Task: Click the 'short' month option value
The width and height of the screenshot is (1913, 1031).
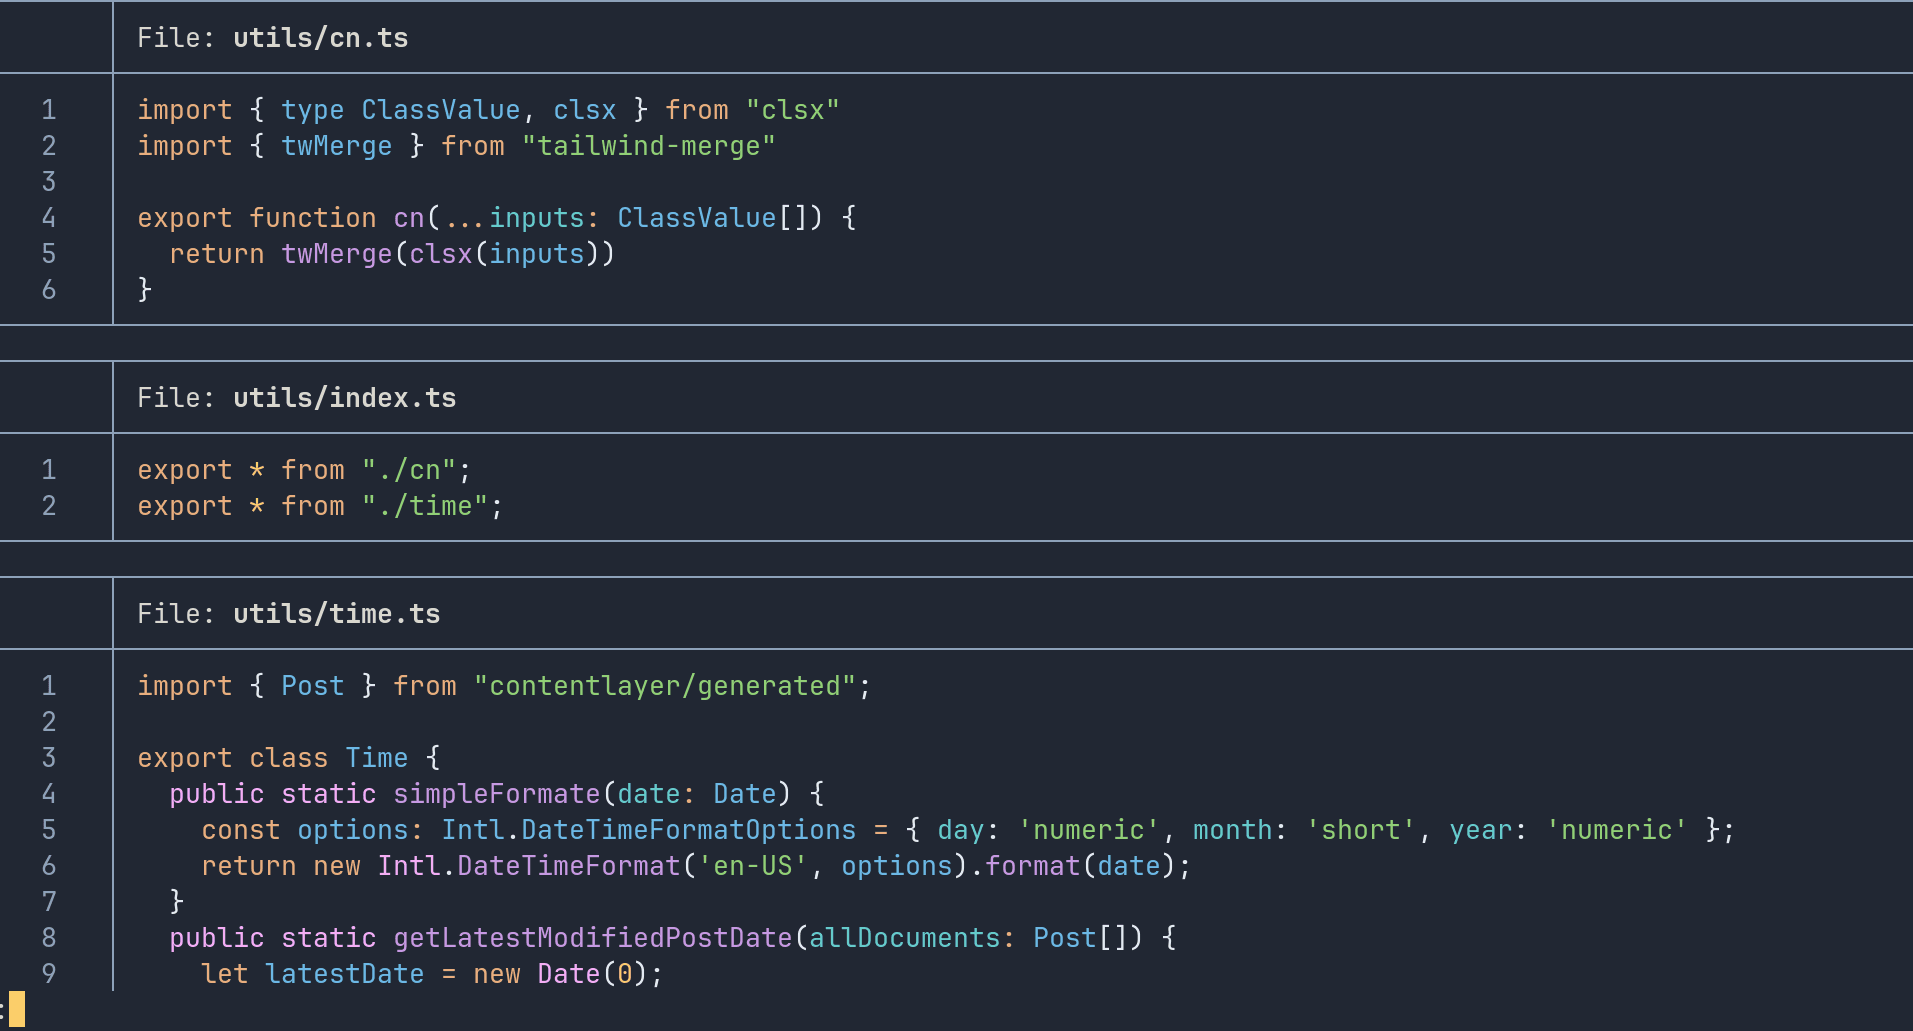Action: [x=1360, y=830]
